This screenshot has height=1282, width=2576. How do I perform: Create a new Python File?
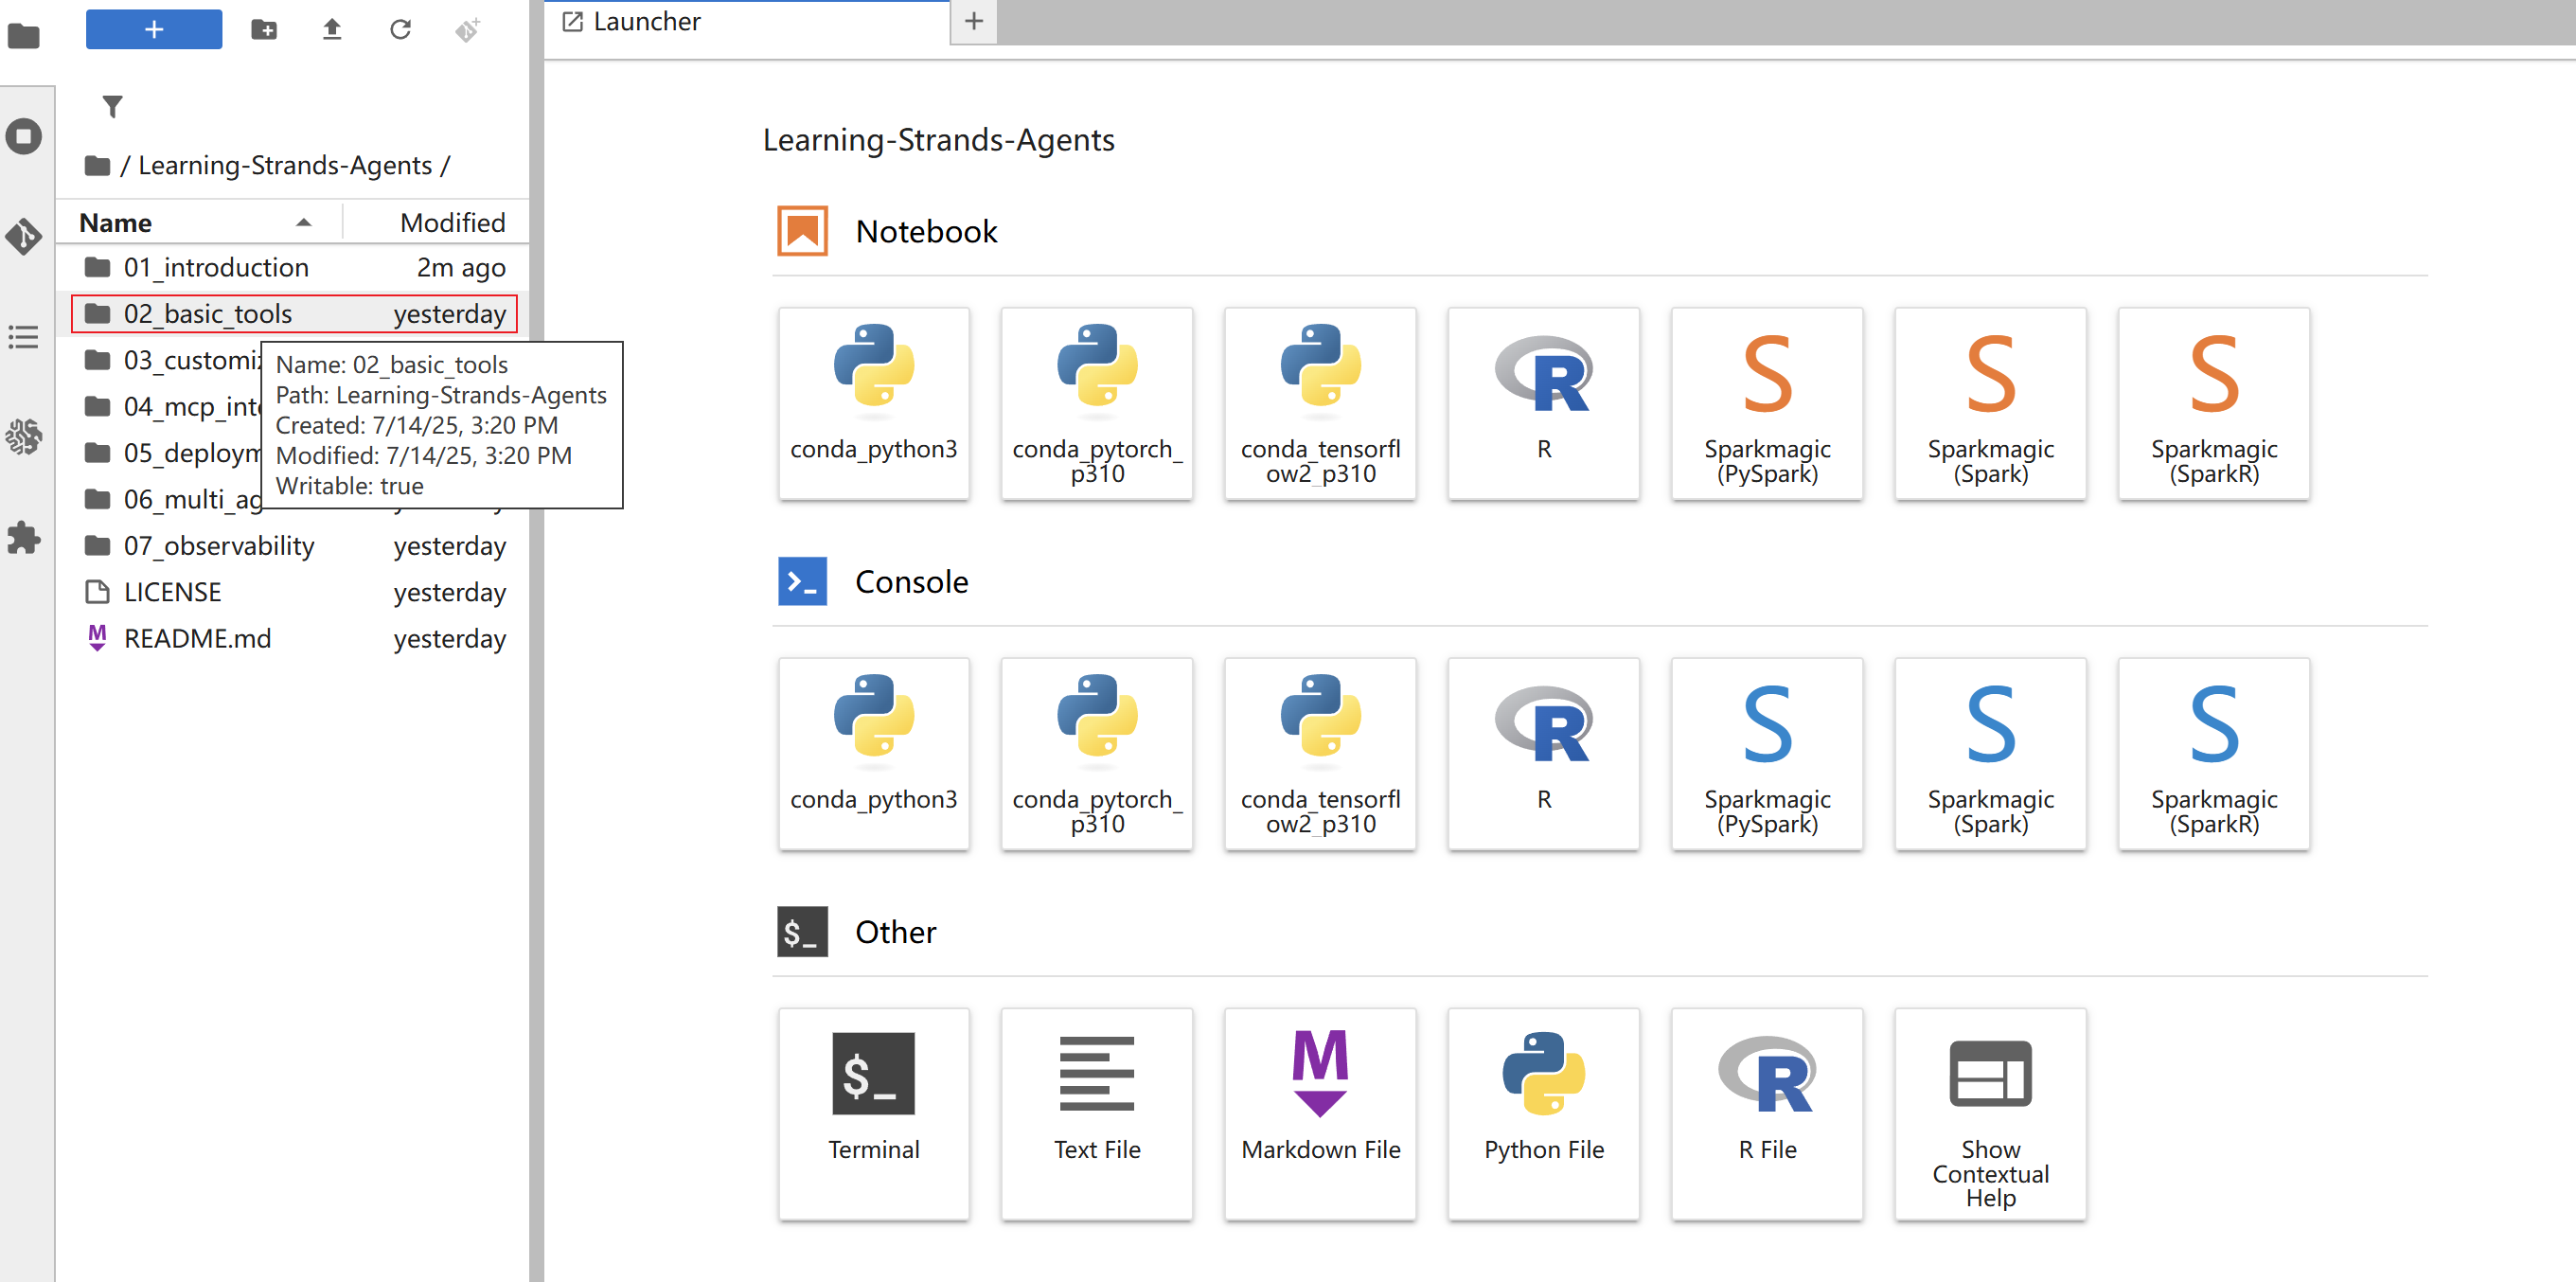pyautogui.click(x=1544, y=1113)
